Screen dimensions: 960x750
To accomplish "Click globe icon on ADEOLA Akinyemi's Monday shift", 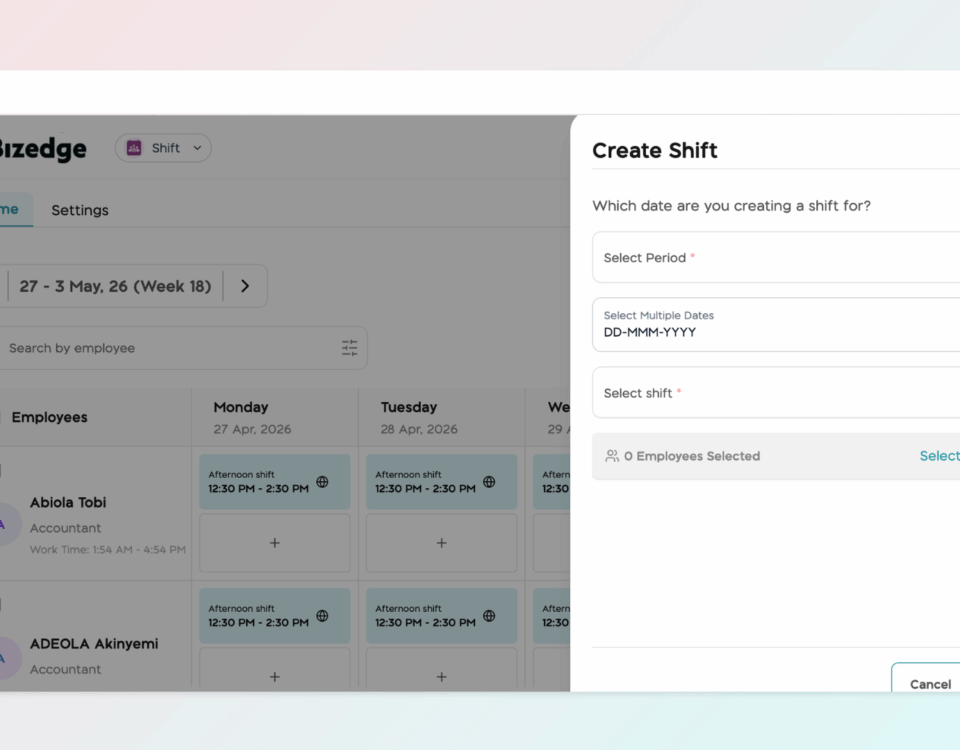I will point(322,616).
